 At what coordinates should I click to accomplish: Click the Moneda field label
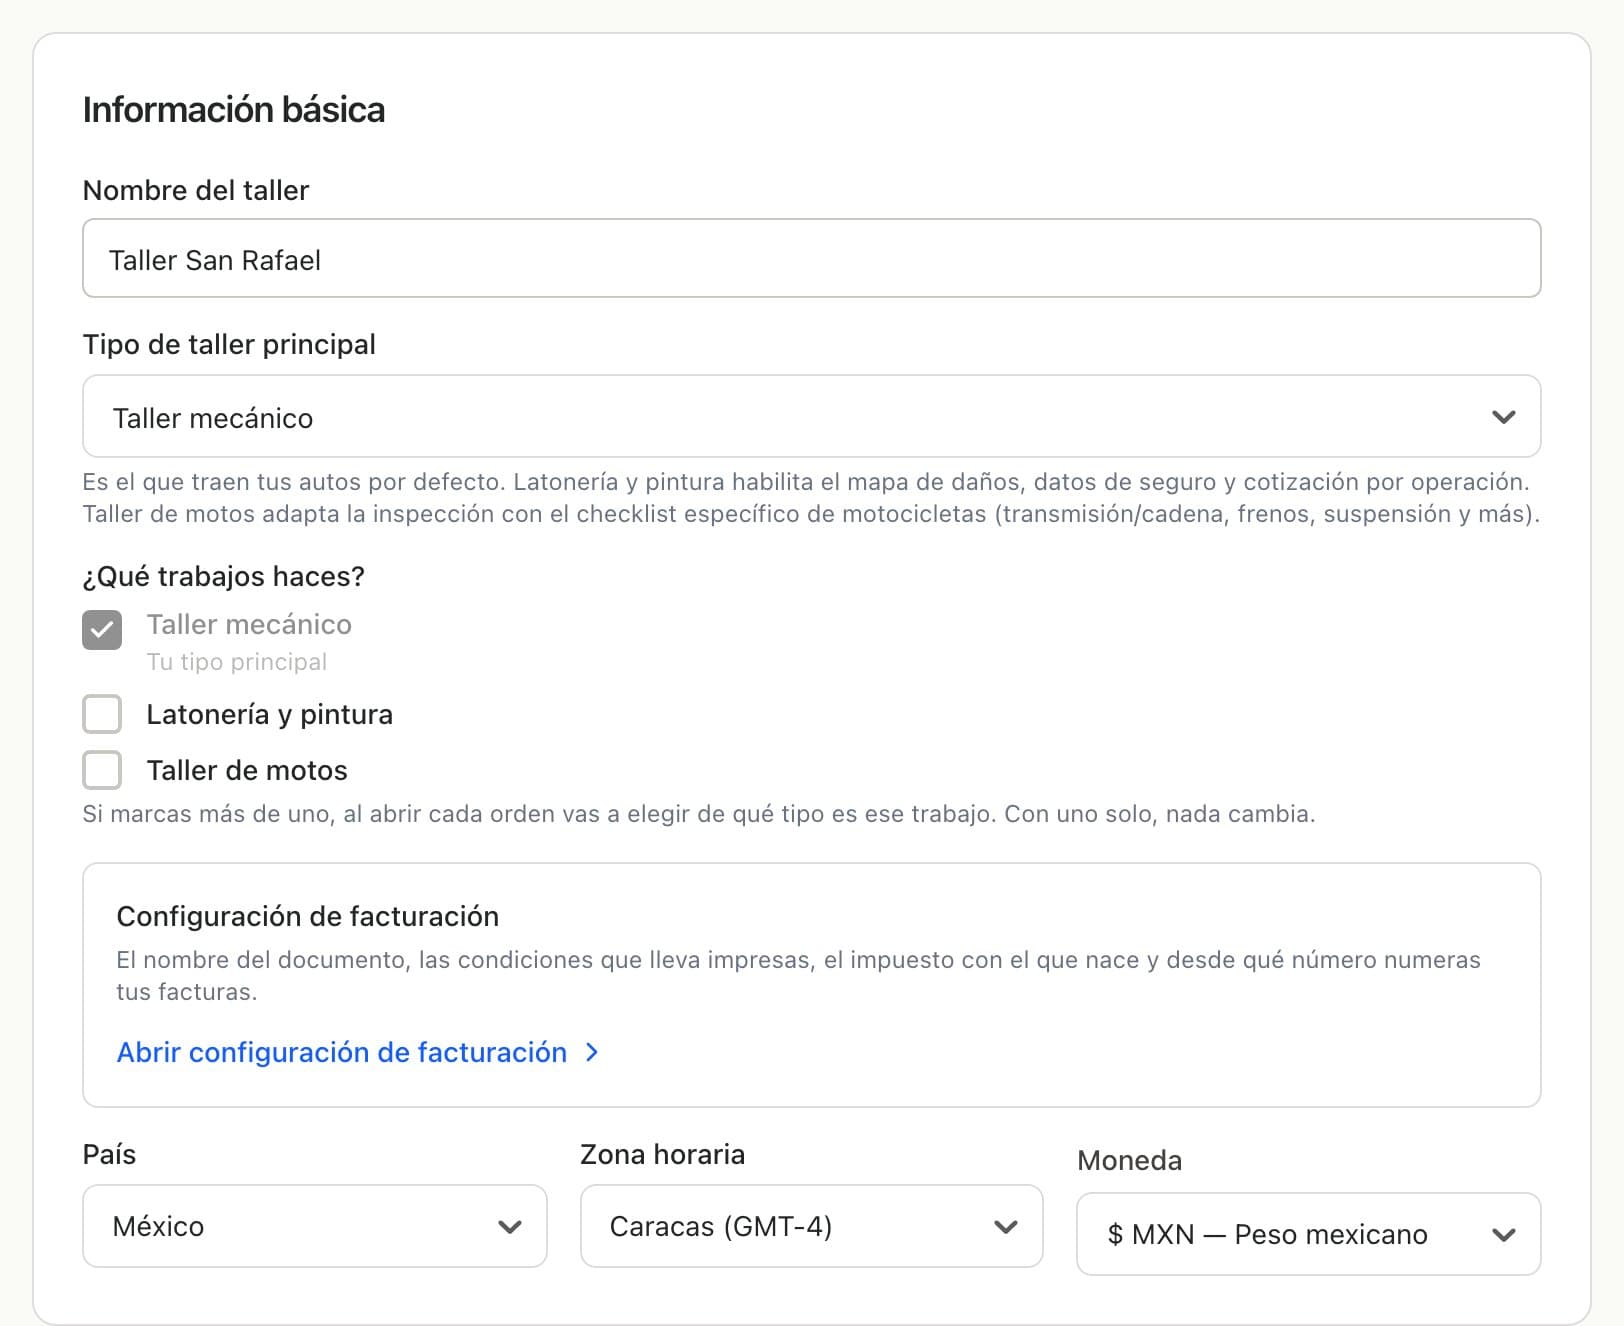click(x=1129, y=1160)
